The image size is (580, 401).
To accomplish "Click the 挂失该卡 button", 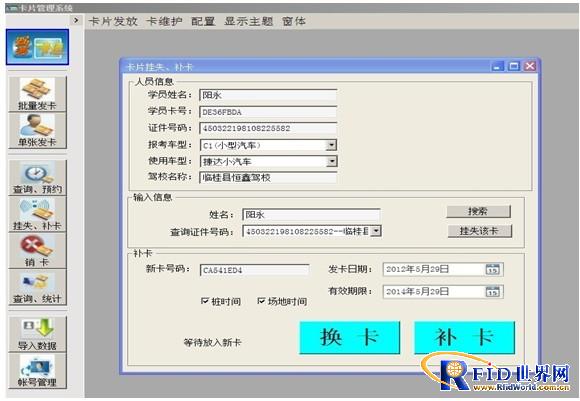I will [x=479, y=231].
